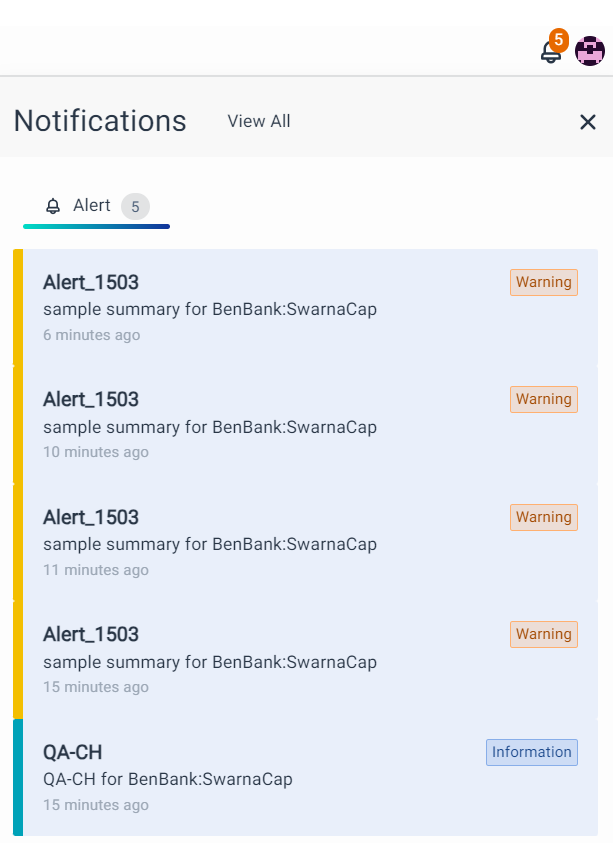Open the Alert_1503 notification from 15 minutes ago
The image size is (613, 843).
click(x=91, y=634)
